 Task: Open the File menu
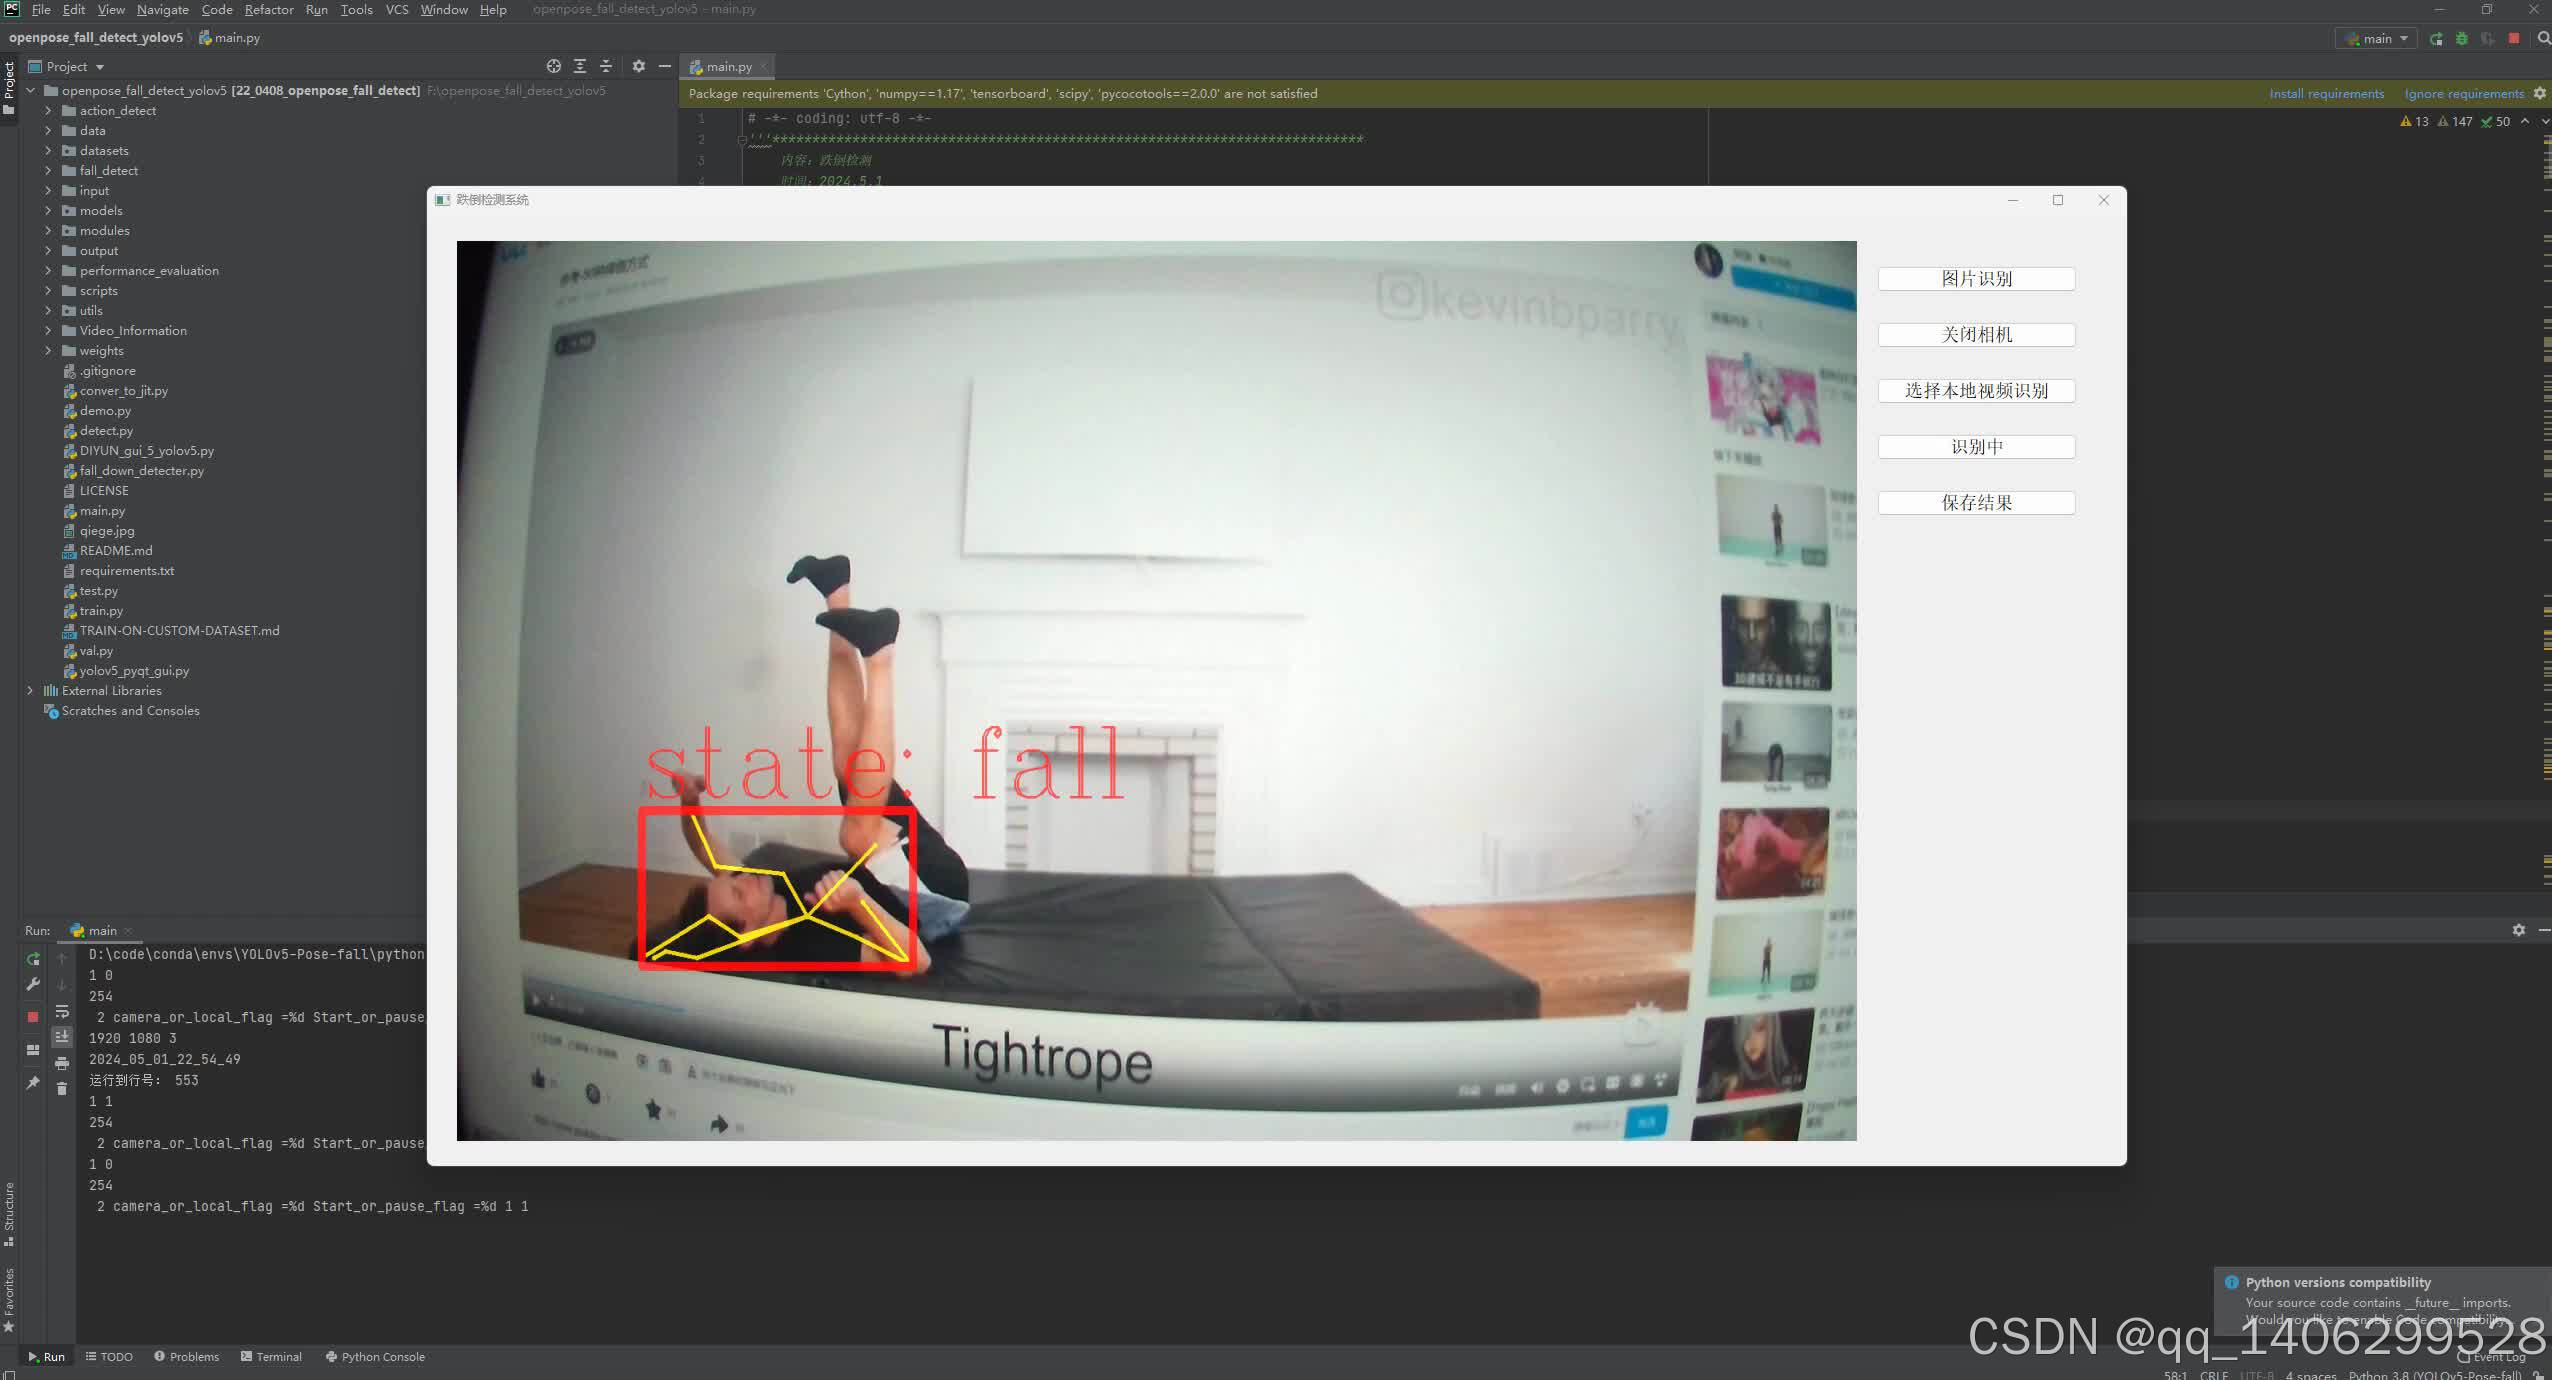41,10
